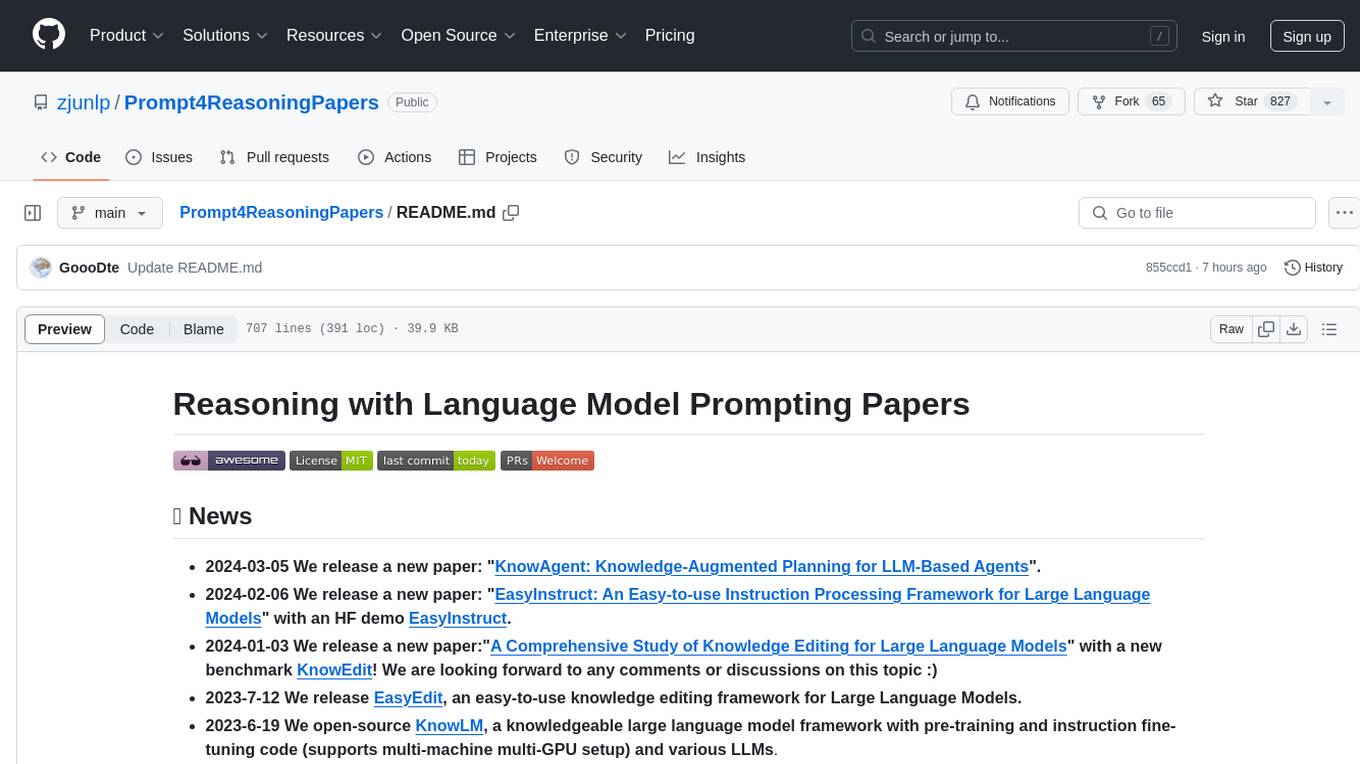Open the Update README.md commit message
Screen dimensions: 1360x764
[x=195, y=268]
